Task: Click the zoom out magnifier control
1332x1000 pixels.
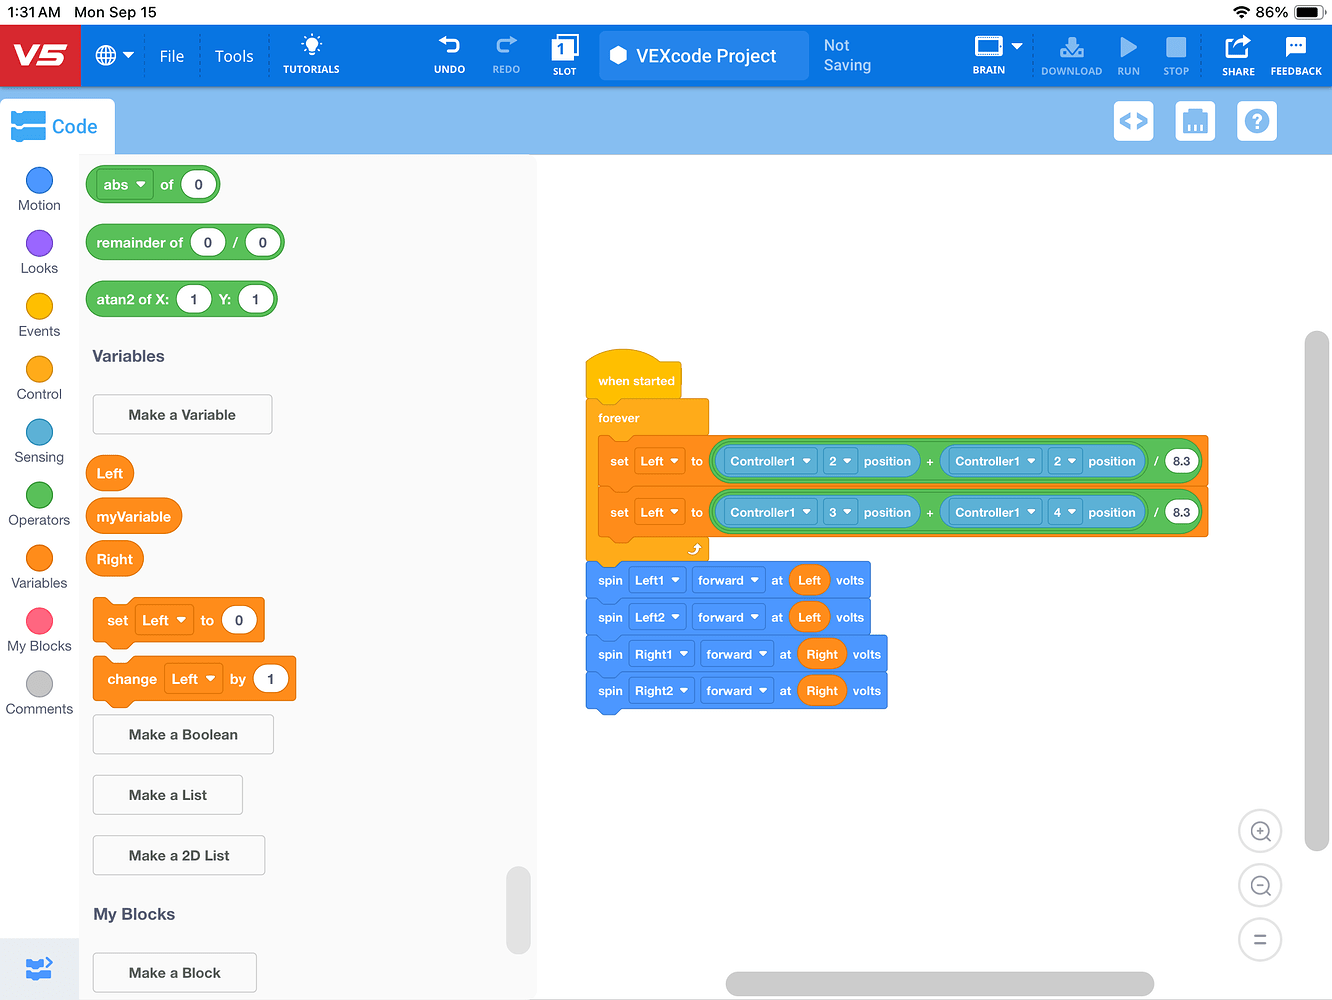Action: pyautogui.click(x=1260, y=885)
